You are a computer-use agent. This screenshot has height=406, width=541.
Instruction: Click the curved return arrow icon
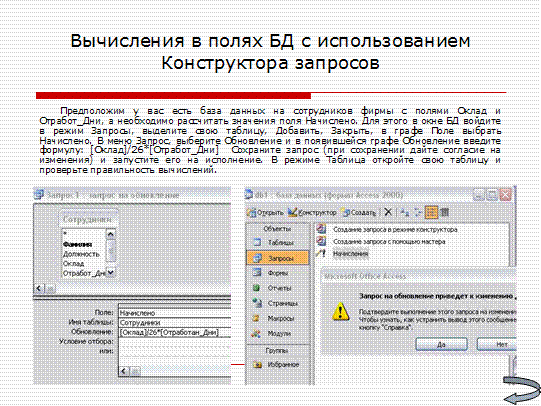click(x=521, y=390)
